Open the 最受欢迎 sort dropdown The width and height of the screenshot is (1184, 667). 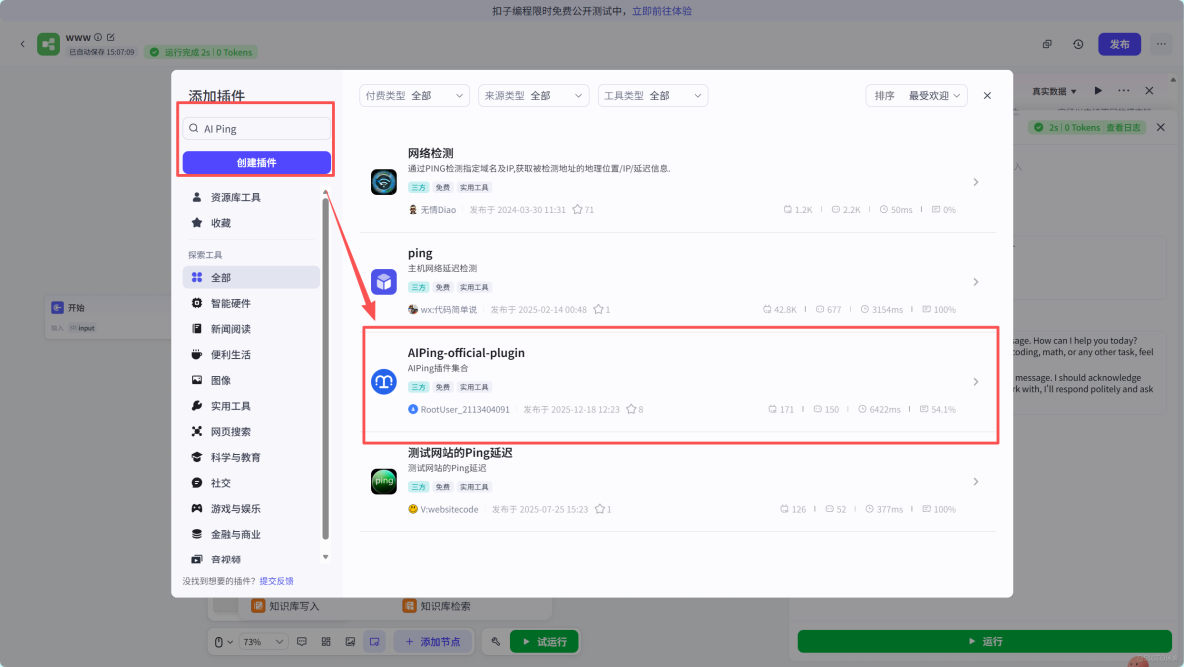coord(916,95)
